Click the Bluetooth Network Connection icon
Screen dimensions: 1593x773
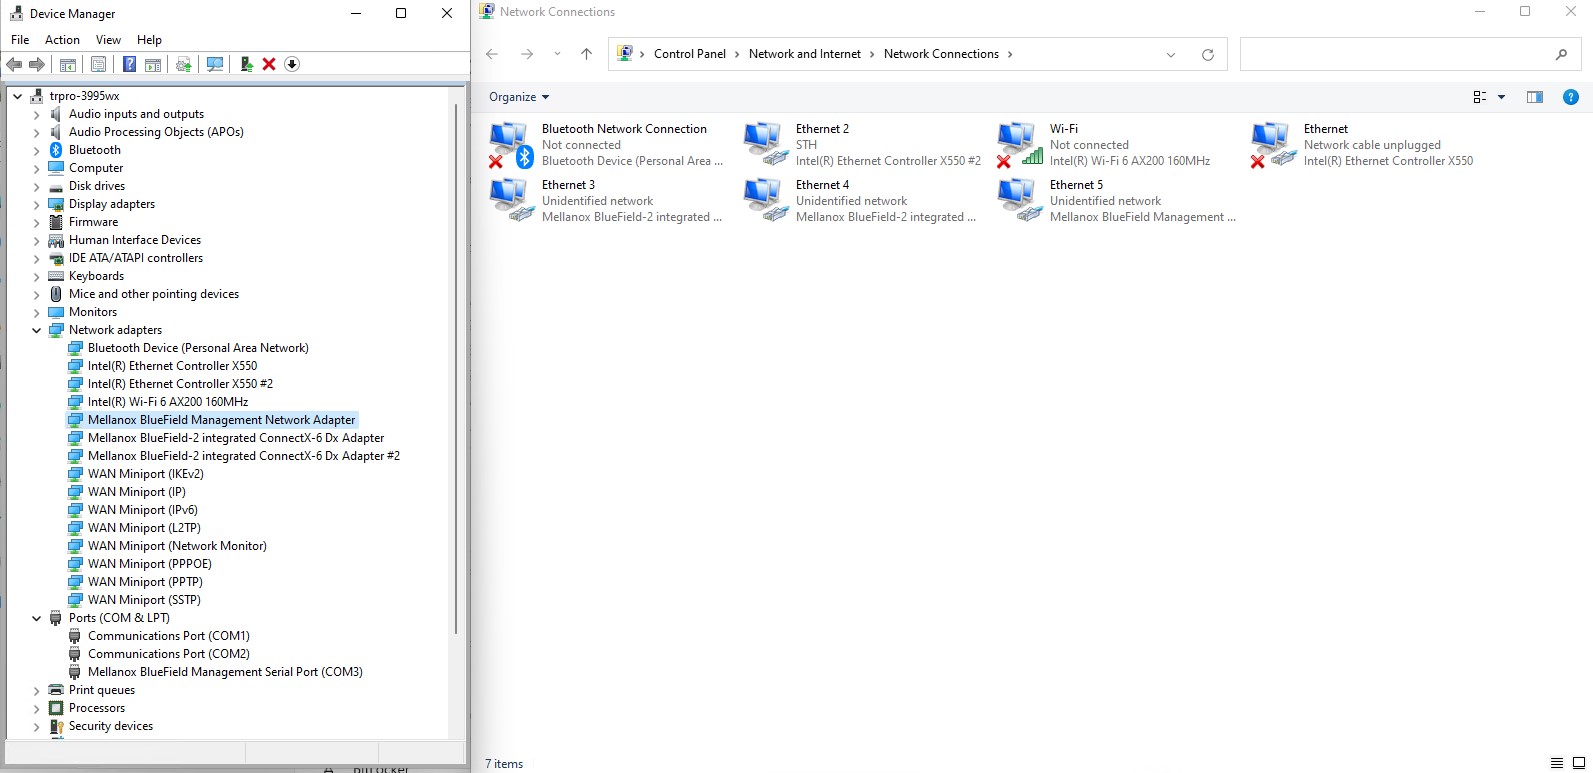510,144
